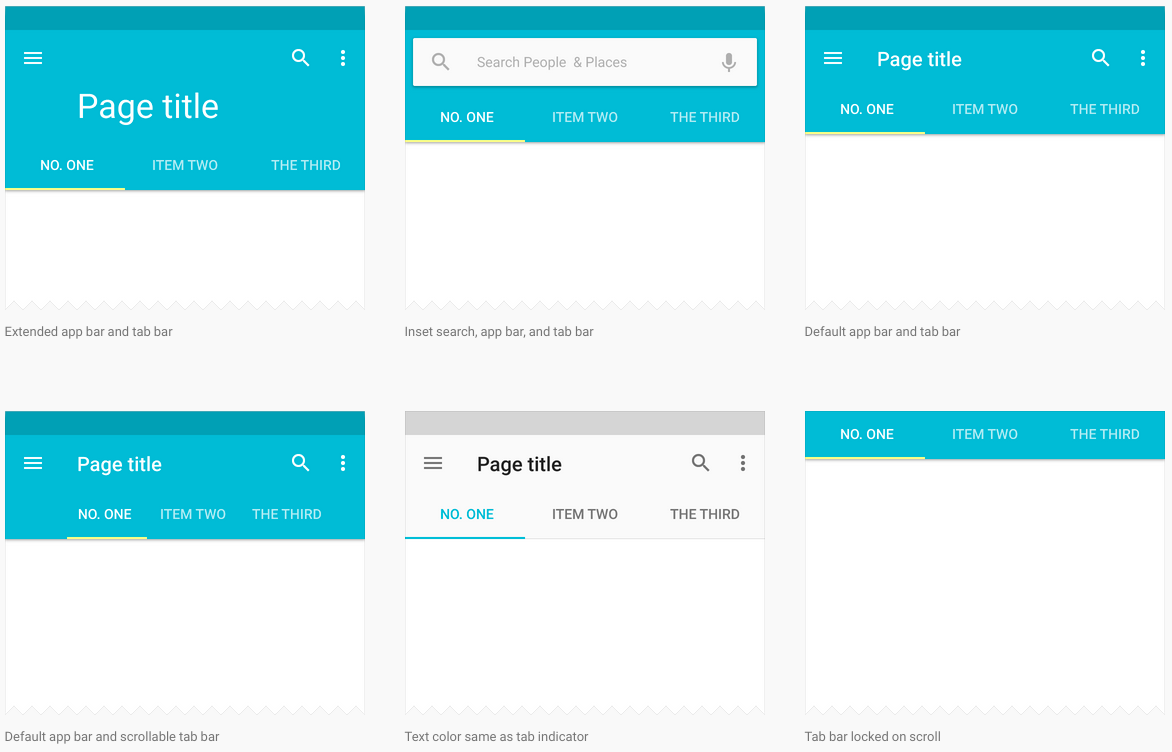Click search icon in Extended app bar example

coord(300,58)
